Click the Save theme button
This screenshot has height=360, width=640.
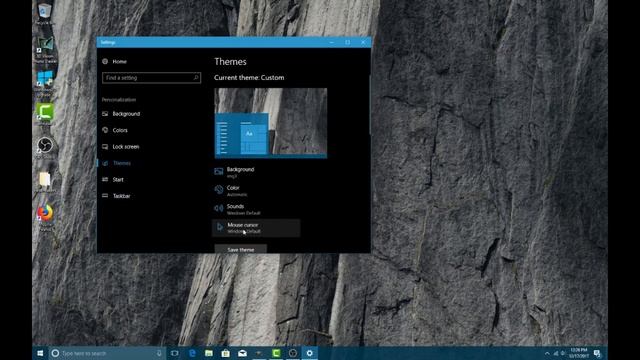[241, 249]
